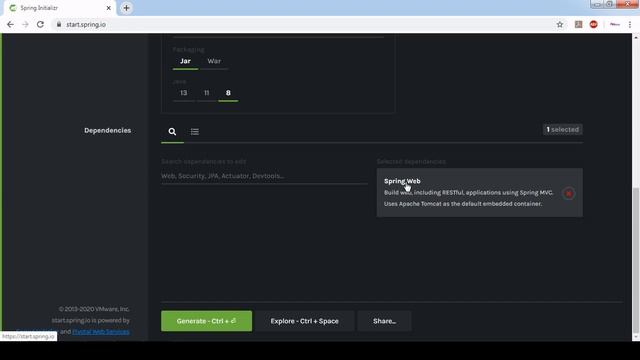The height and width of the screenshot is (360, 640).
Task: Close the Spring Initializr tab
Action: (109, 8)
